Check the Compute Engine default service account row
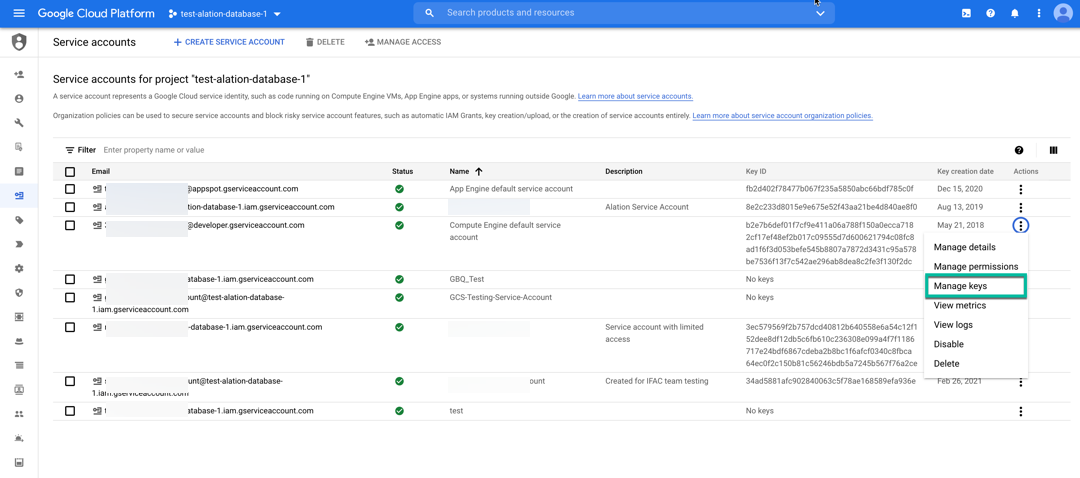1080x478 pixels. click(x=70, y=225)
